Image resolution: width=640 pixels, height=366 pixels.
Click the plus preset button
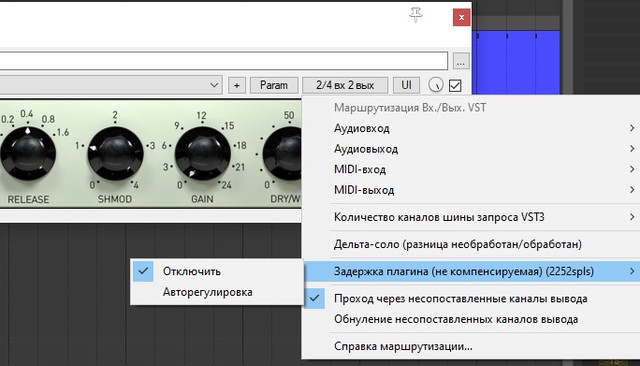237,85
